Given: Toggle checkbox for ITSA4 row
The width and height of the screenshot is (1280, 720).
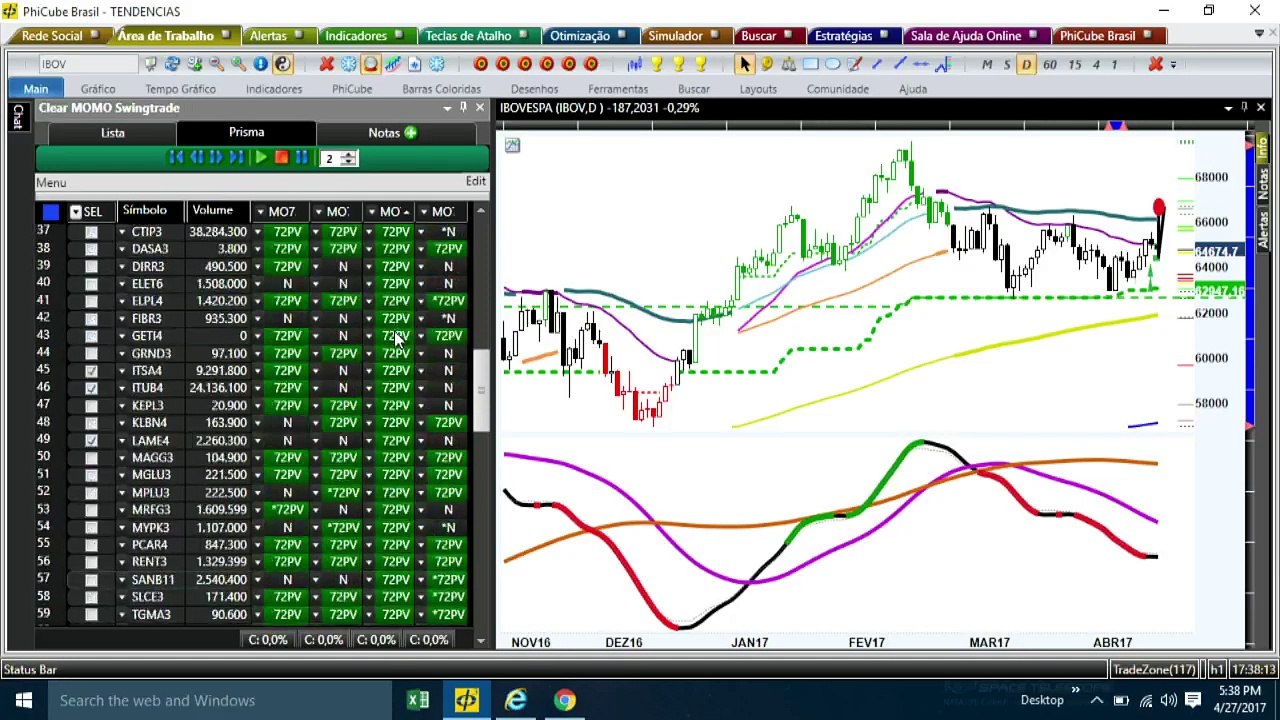Looking at the screenshot, I should tap(91, 371).
